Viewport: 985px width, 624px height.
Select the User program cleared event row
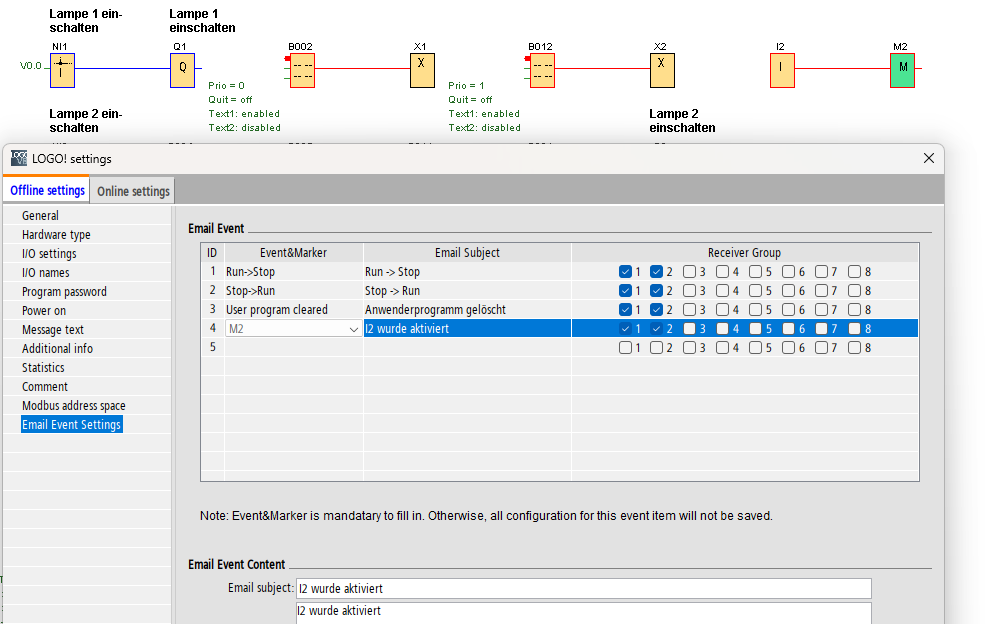[277, 310]
